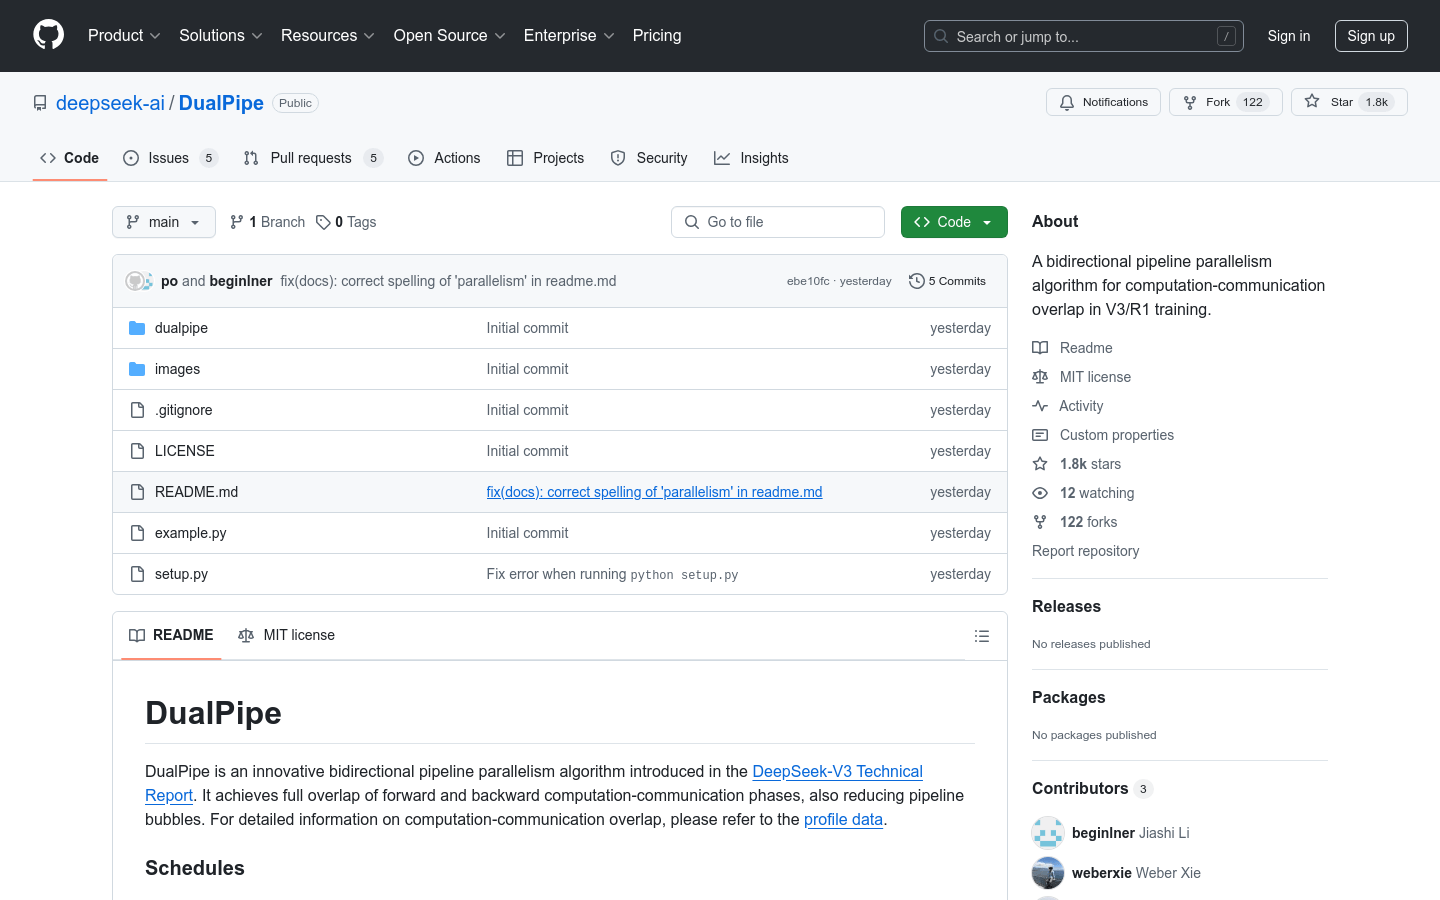Fork the DualPipe repository
Screen dimensions: 1440x900
[1225, 102]
